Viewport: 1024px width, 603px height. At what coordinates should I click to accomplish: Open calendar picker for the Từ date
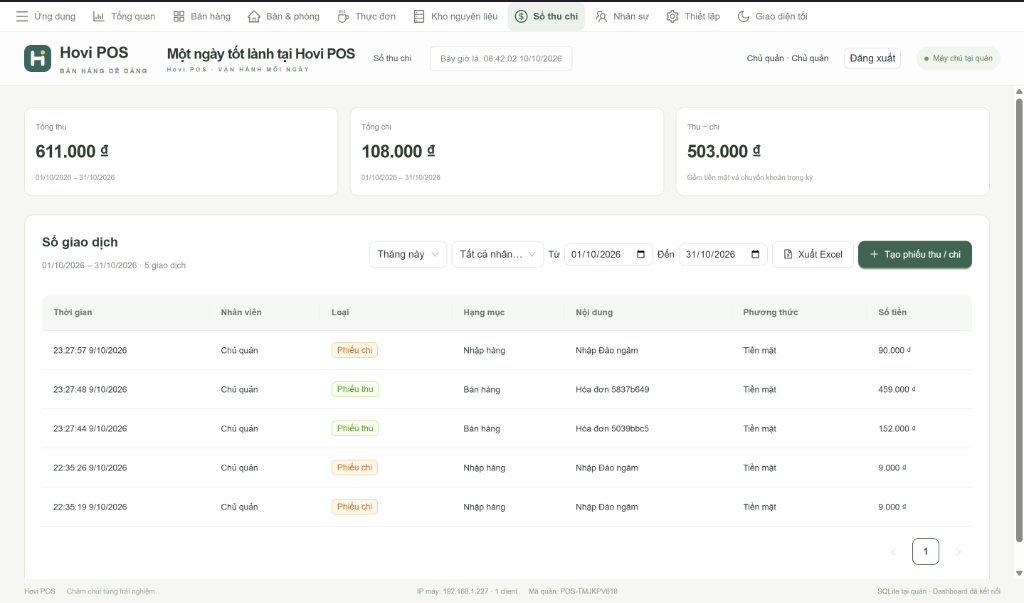pos(641,254)
